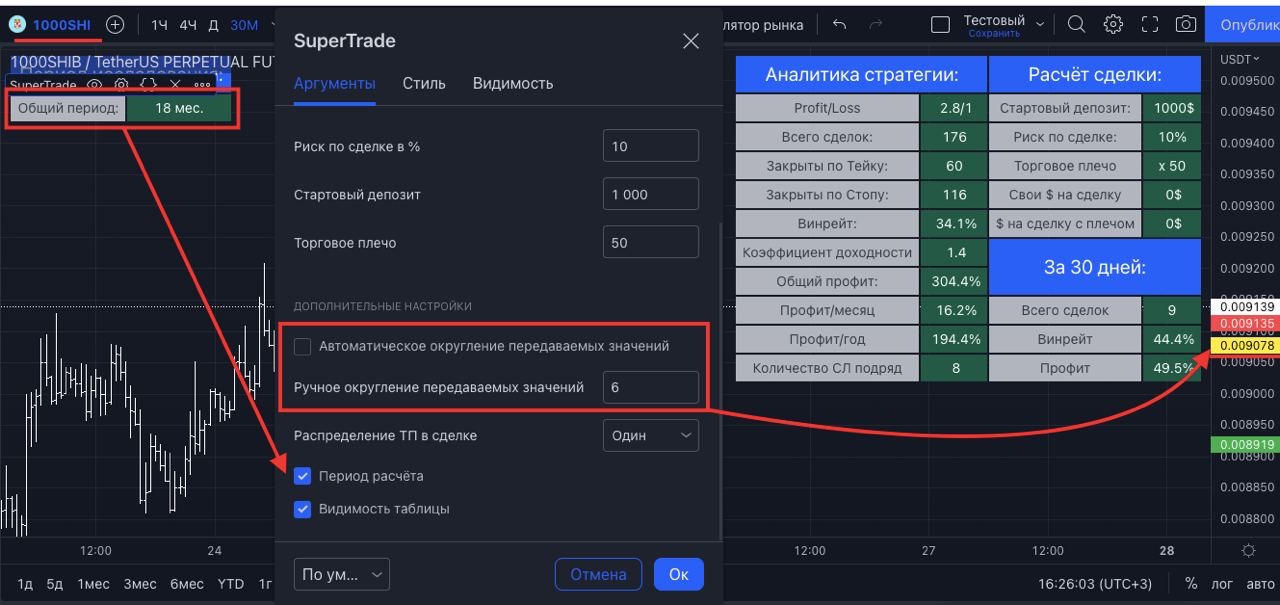Click the add symbol plus icon
Viewport: 1280px width, 605px height.
tap(115, 25)
